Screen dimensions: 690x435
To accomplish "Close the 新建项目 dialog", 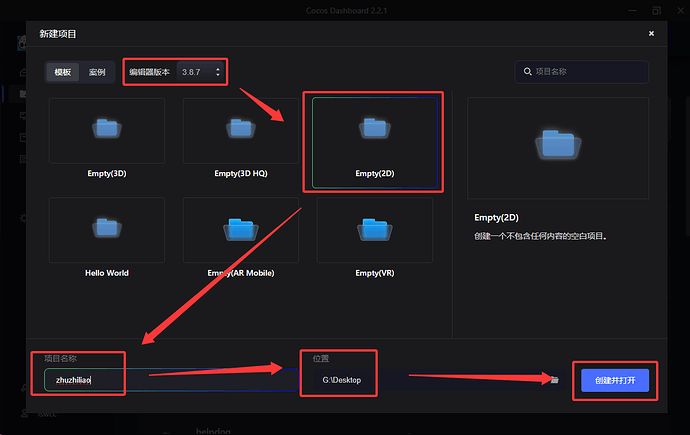I will coord(651,33).
